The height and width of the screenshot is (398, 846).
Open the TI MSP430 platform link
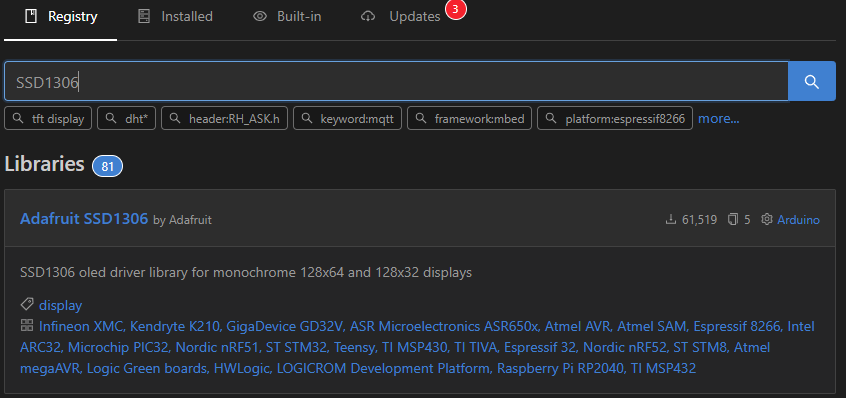(414, 347)
